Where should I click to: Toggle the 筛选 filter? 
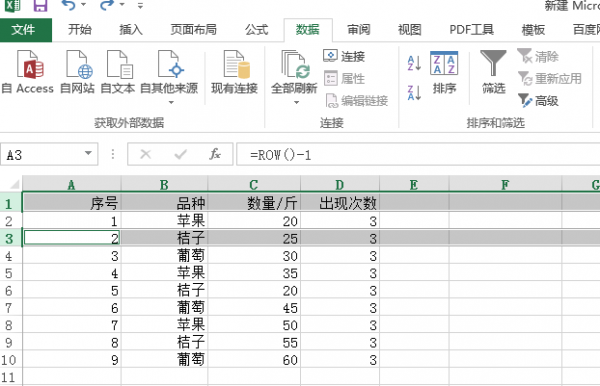[493, 72]
